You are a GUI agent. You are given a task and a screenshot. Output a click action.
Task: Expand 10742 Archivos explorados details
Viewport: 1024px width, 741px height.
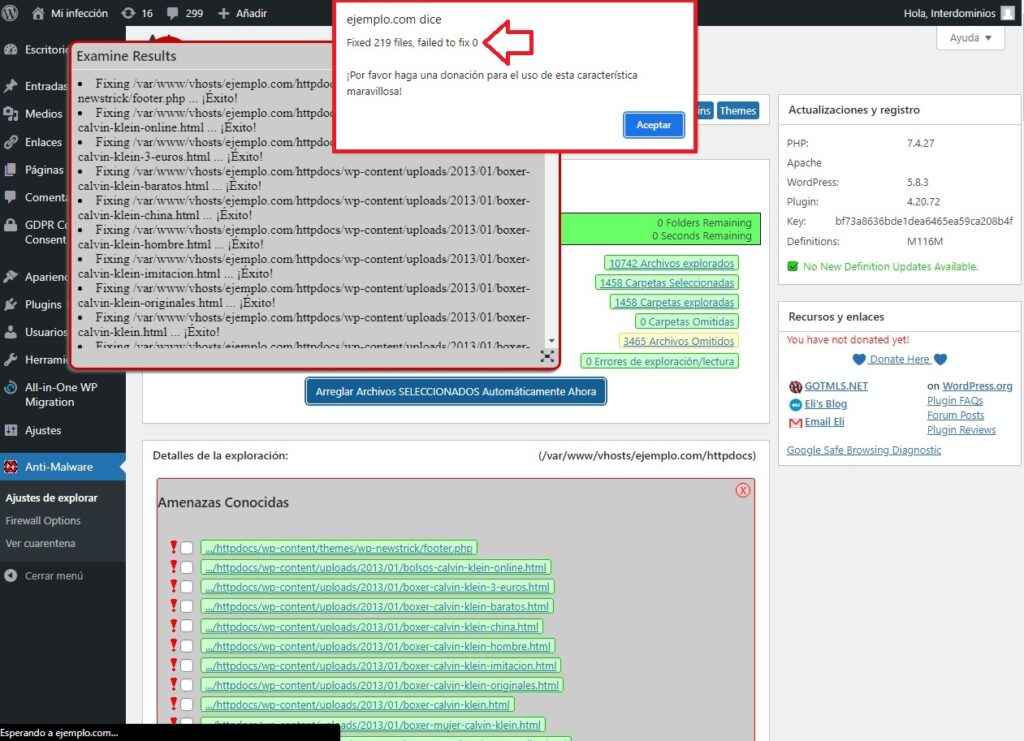click(x=671, y=263)
